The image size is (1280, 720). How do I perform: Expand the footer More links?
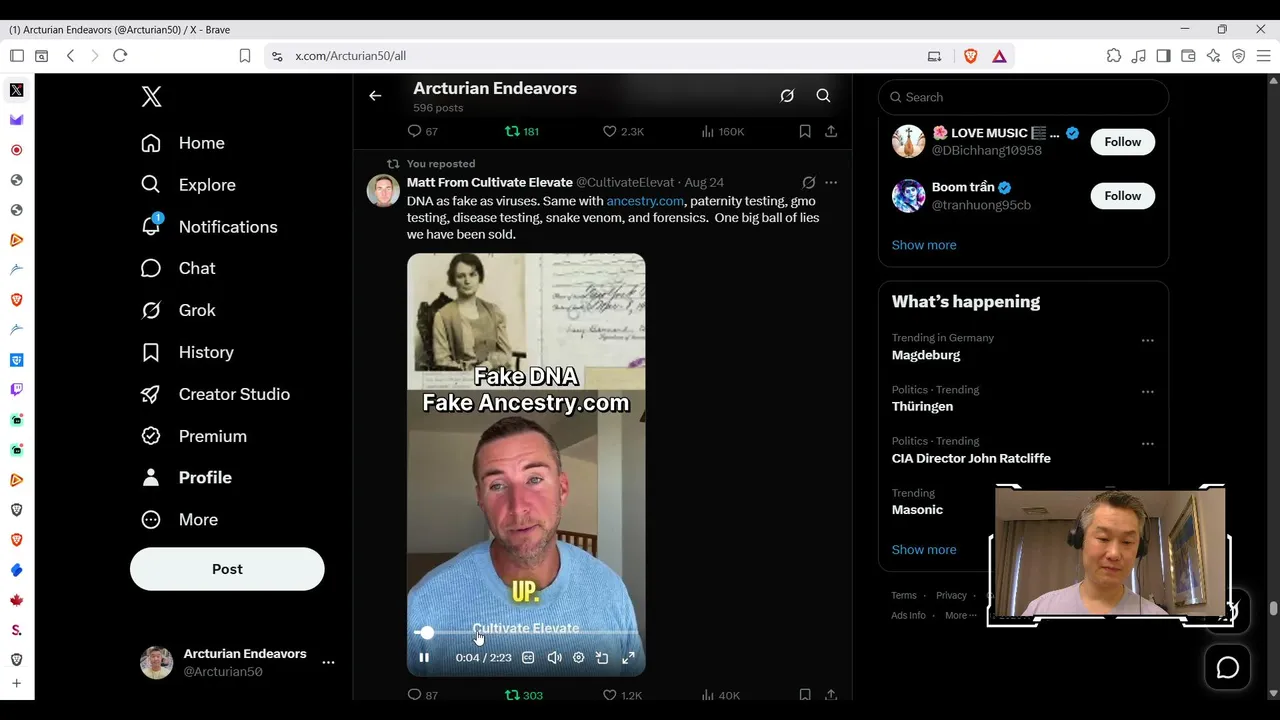click(x=960, y=616)
